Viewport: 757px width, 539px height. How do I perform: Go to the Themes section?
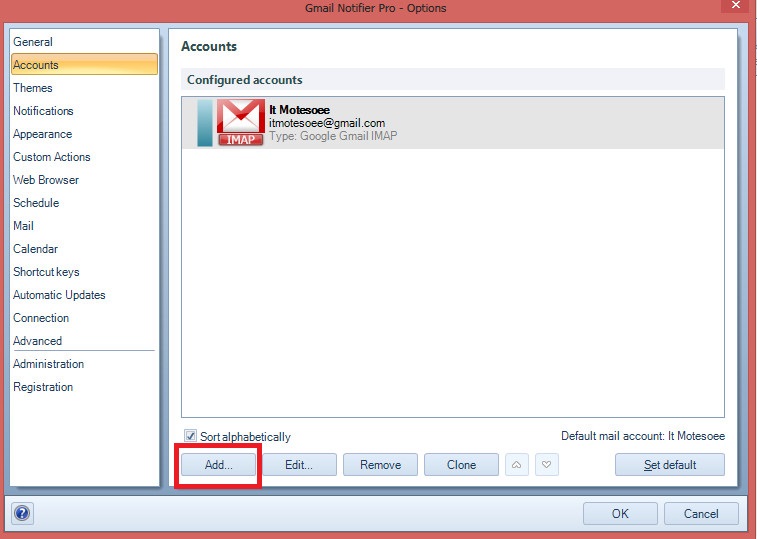[33, 88]
